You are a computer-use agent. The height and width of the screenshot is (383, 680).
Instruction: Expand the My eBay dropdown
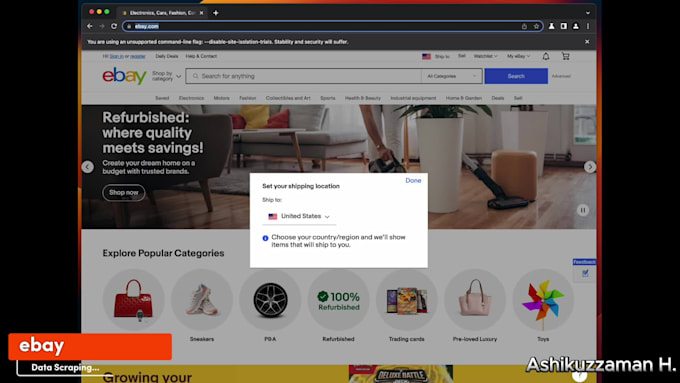[519, 56]
